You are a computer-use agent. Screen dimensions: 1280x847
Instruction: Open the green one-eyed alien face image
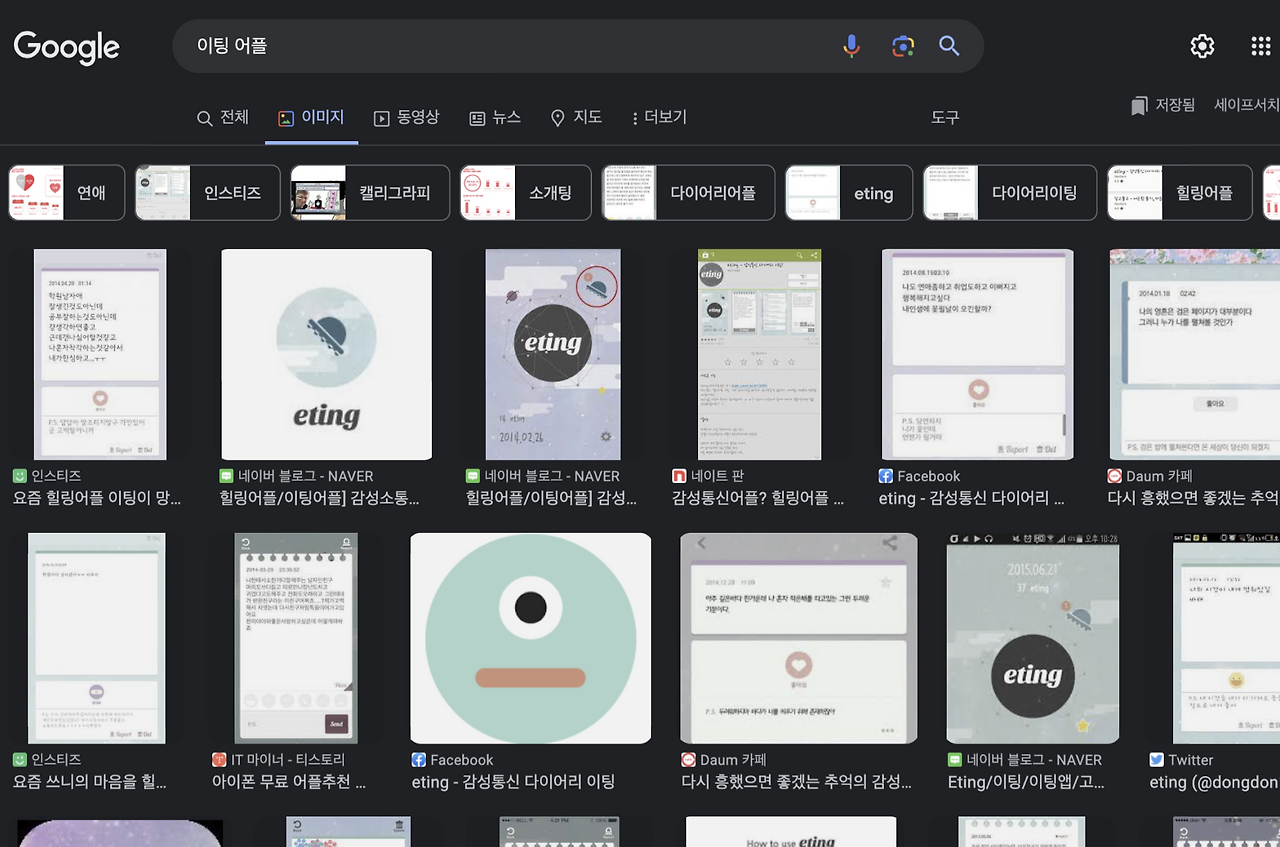click(531, 638)
